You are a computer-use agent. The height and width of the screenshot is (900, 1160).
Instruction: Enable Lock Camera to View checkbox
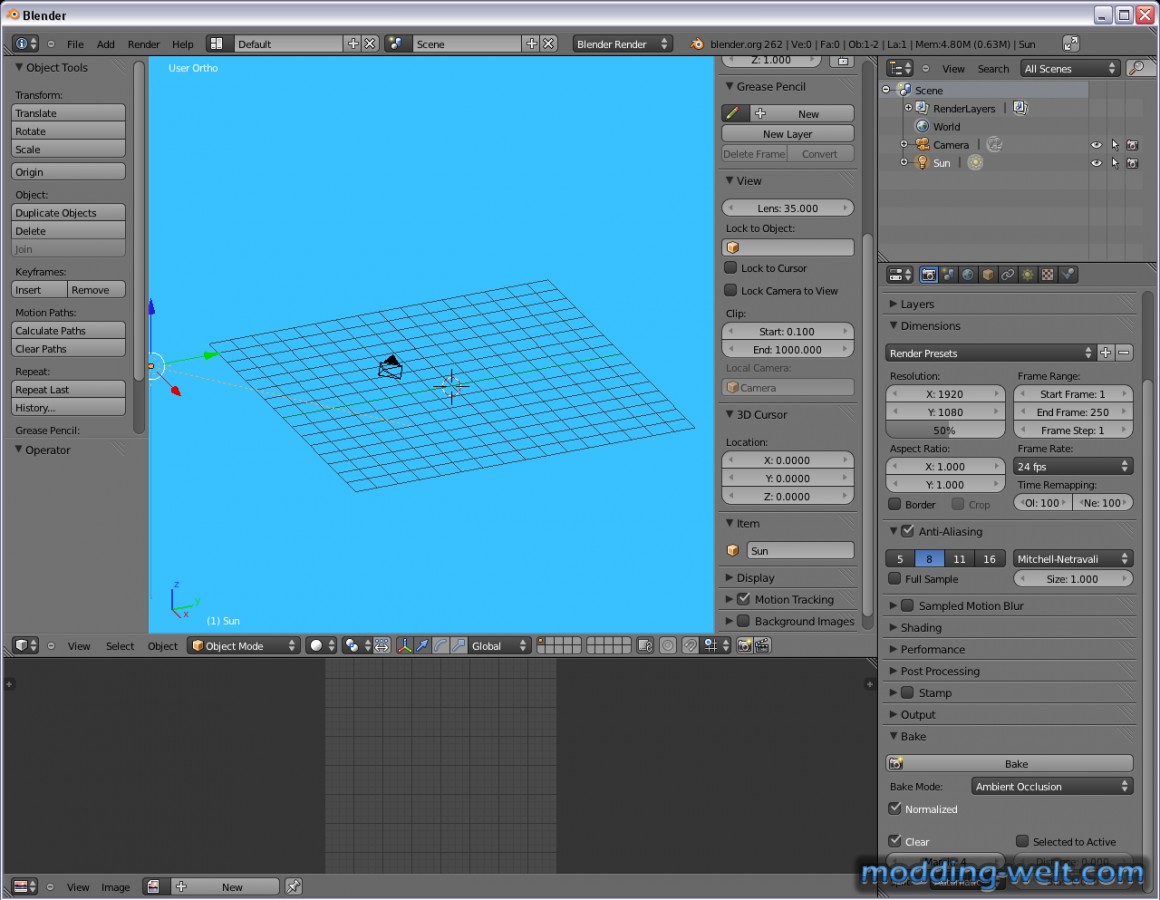[x=731, y=290]
